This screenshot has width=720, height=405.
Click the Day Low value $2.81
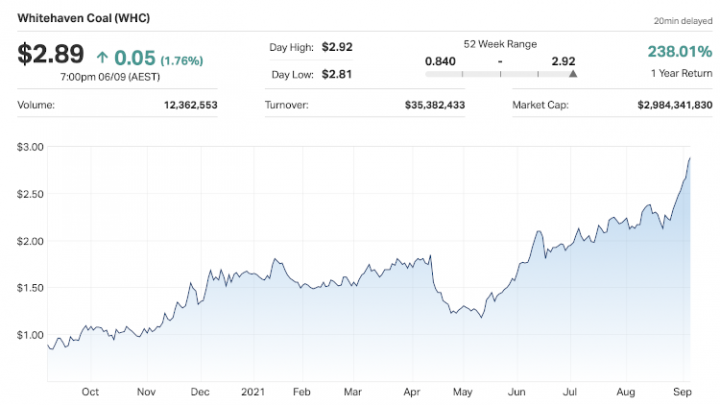(x=337, y=74)
